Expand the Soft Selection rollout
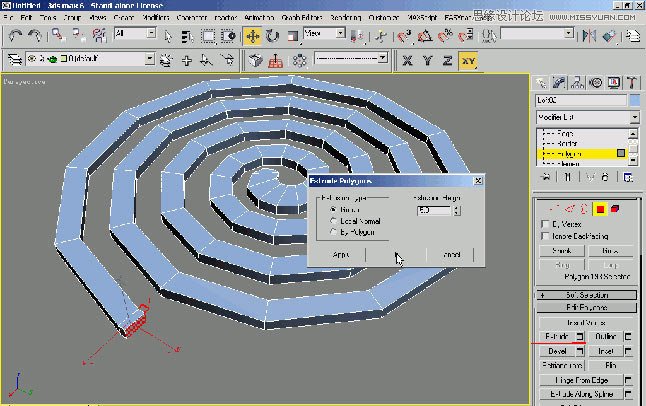 587,295
